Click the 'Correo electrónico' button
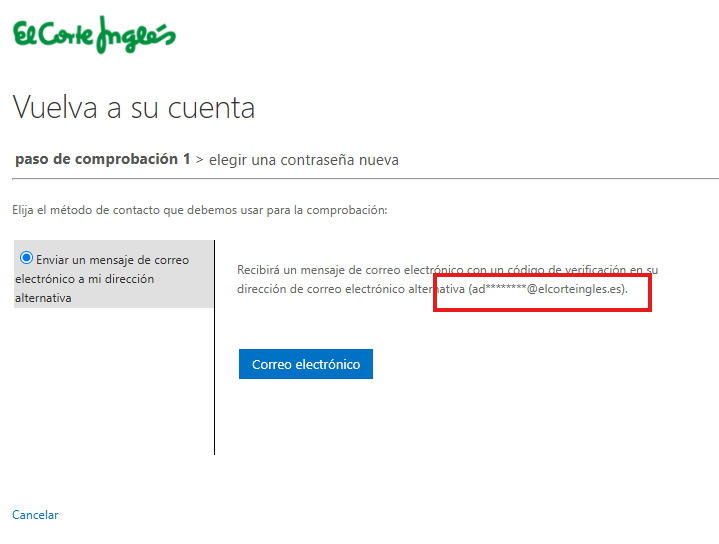The image size is (719, 544). click(306, 364)
